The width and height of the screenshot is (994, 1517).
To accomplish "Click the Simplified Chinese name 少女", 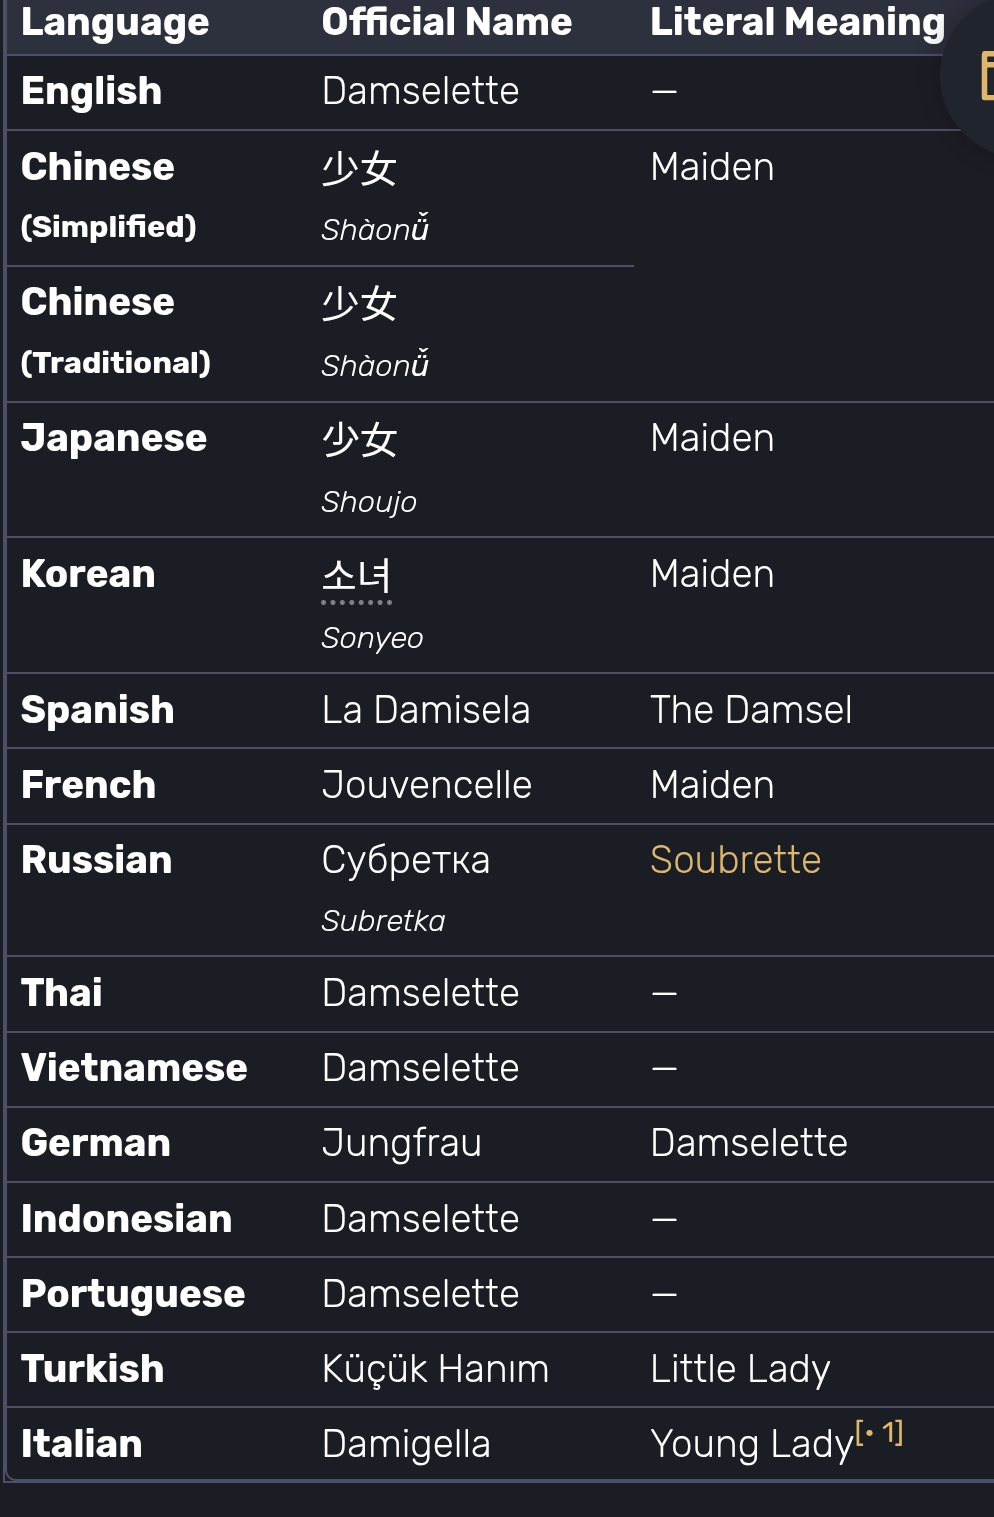I will [x=359, y=168].
